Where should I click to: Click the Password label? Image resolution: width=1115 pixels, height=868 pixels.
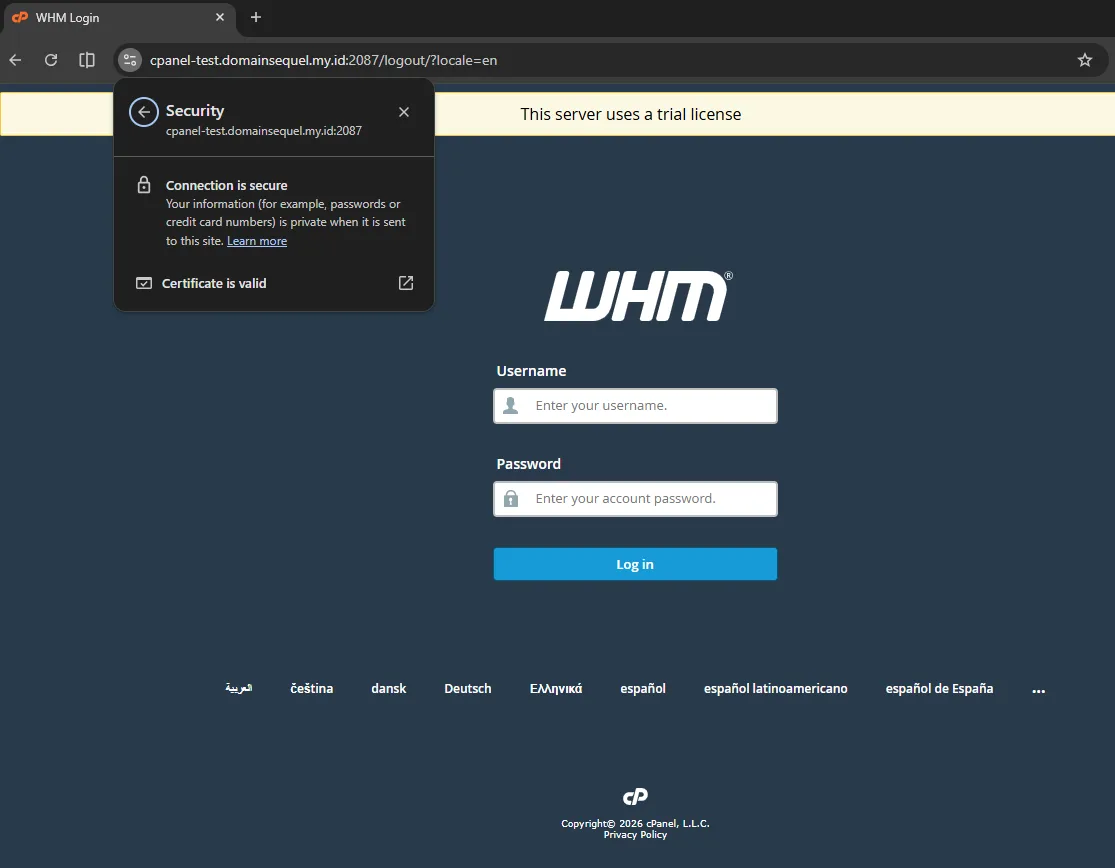pyautogui.click(x=528, y=464)
